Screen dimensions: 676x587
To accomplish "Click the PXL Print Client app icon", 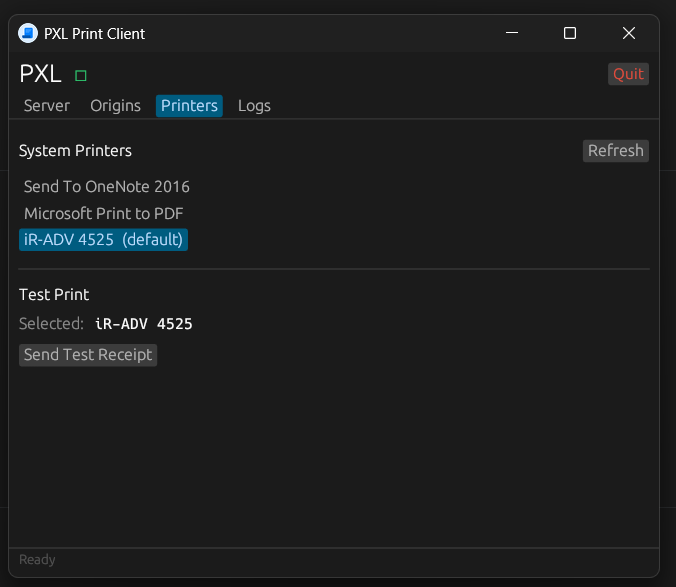I will click(x=28, y=33).
